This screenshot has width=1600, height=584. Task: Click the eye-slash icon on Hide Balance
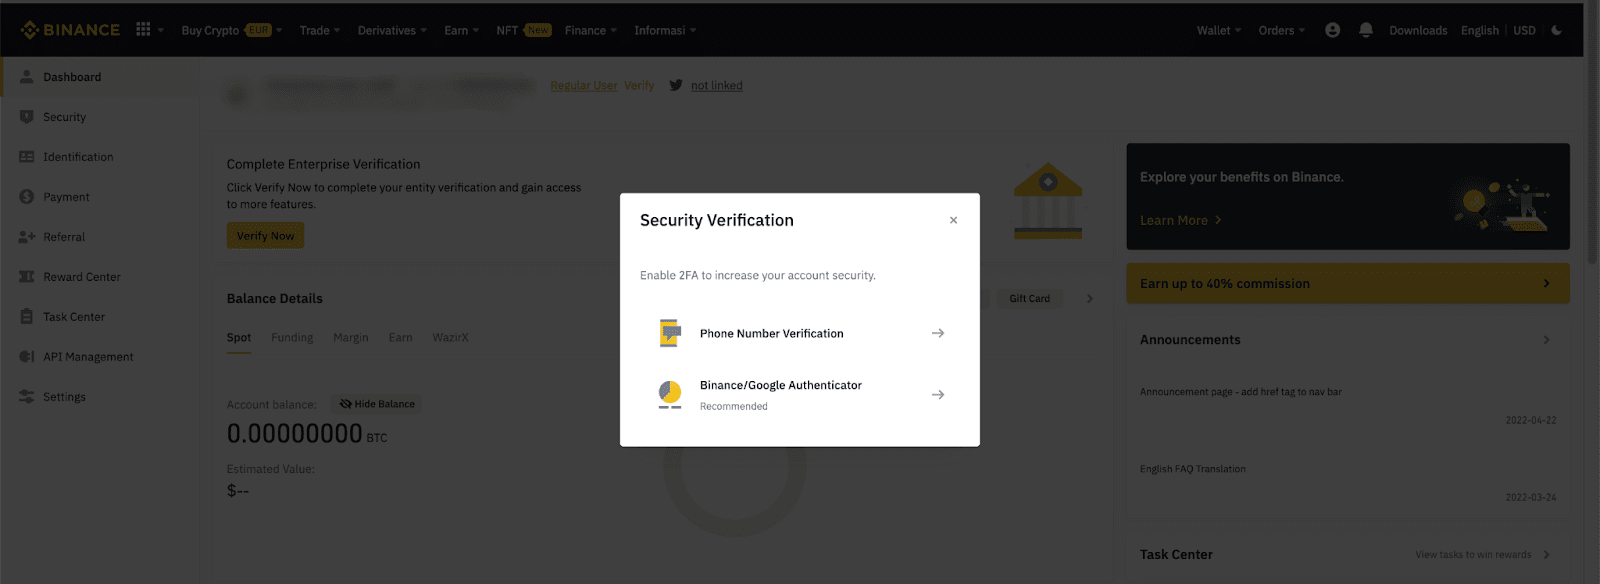point(345,404)
